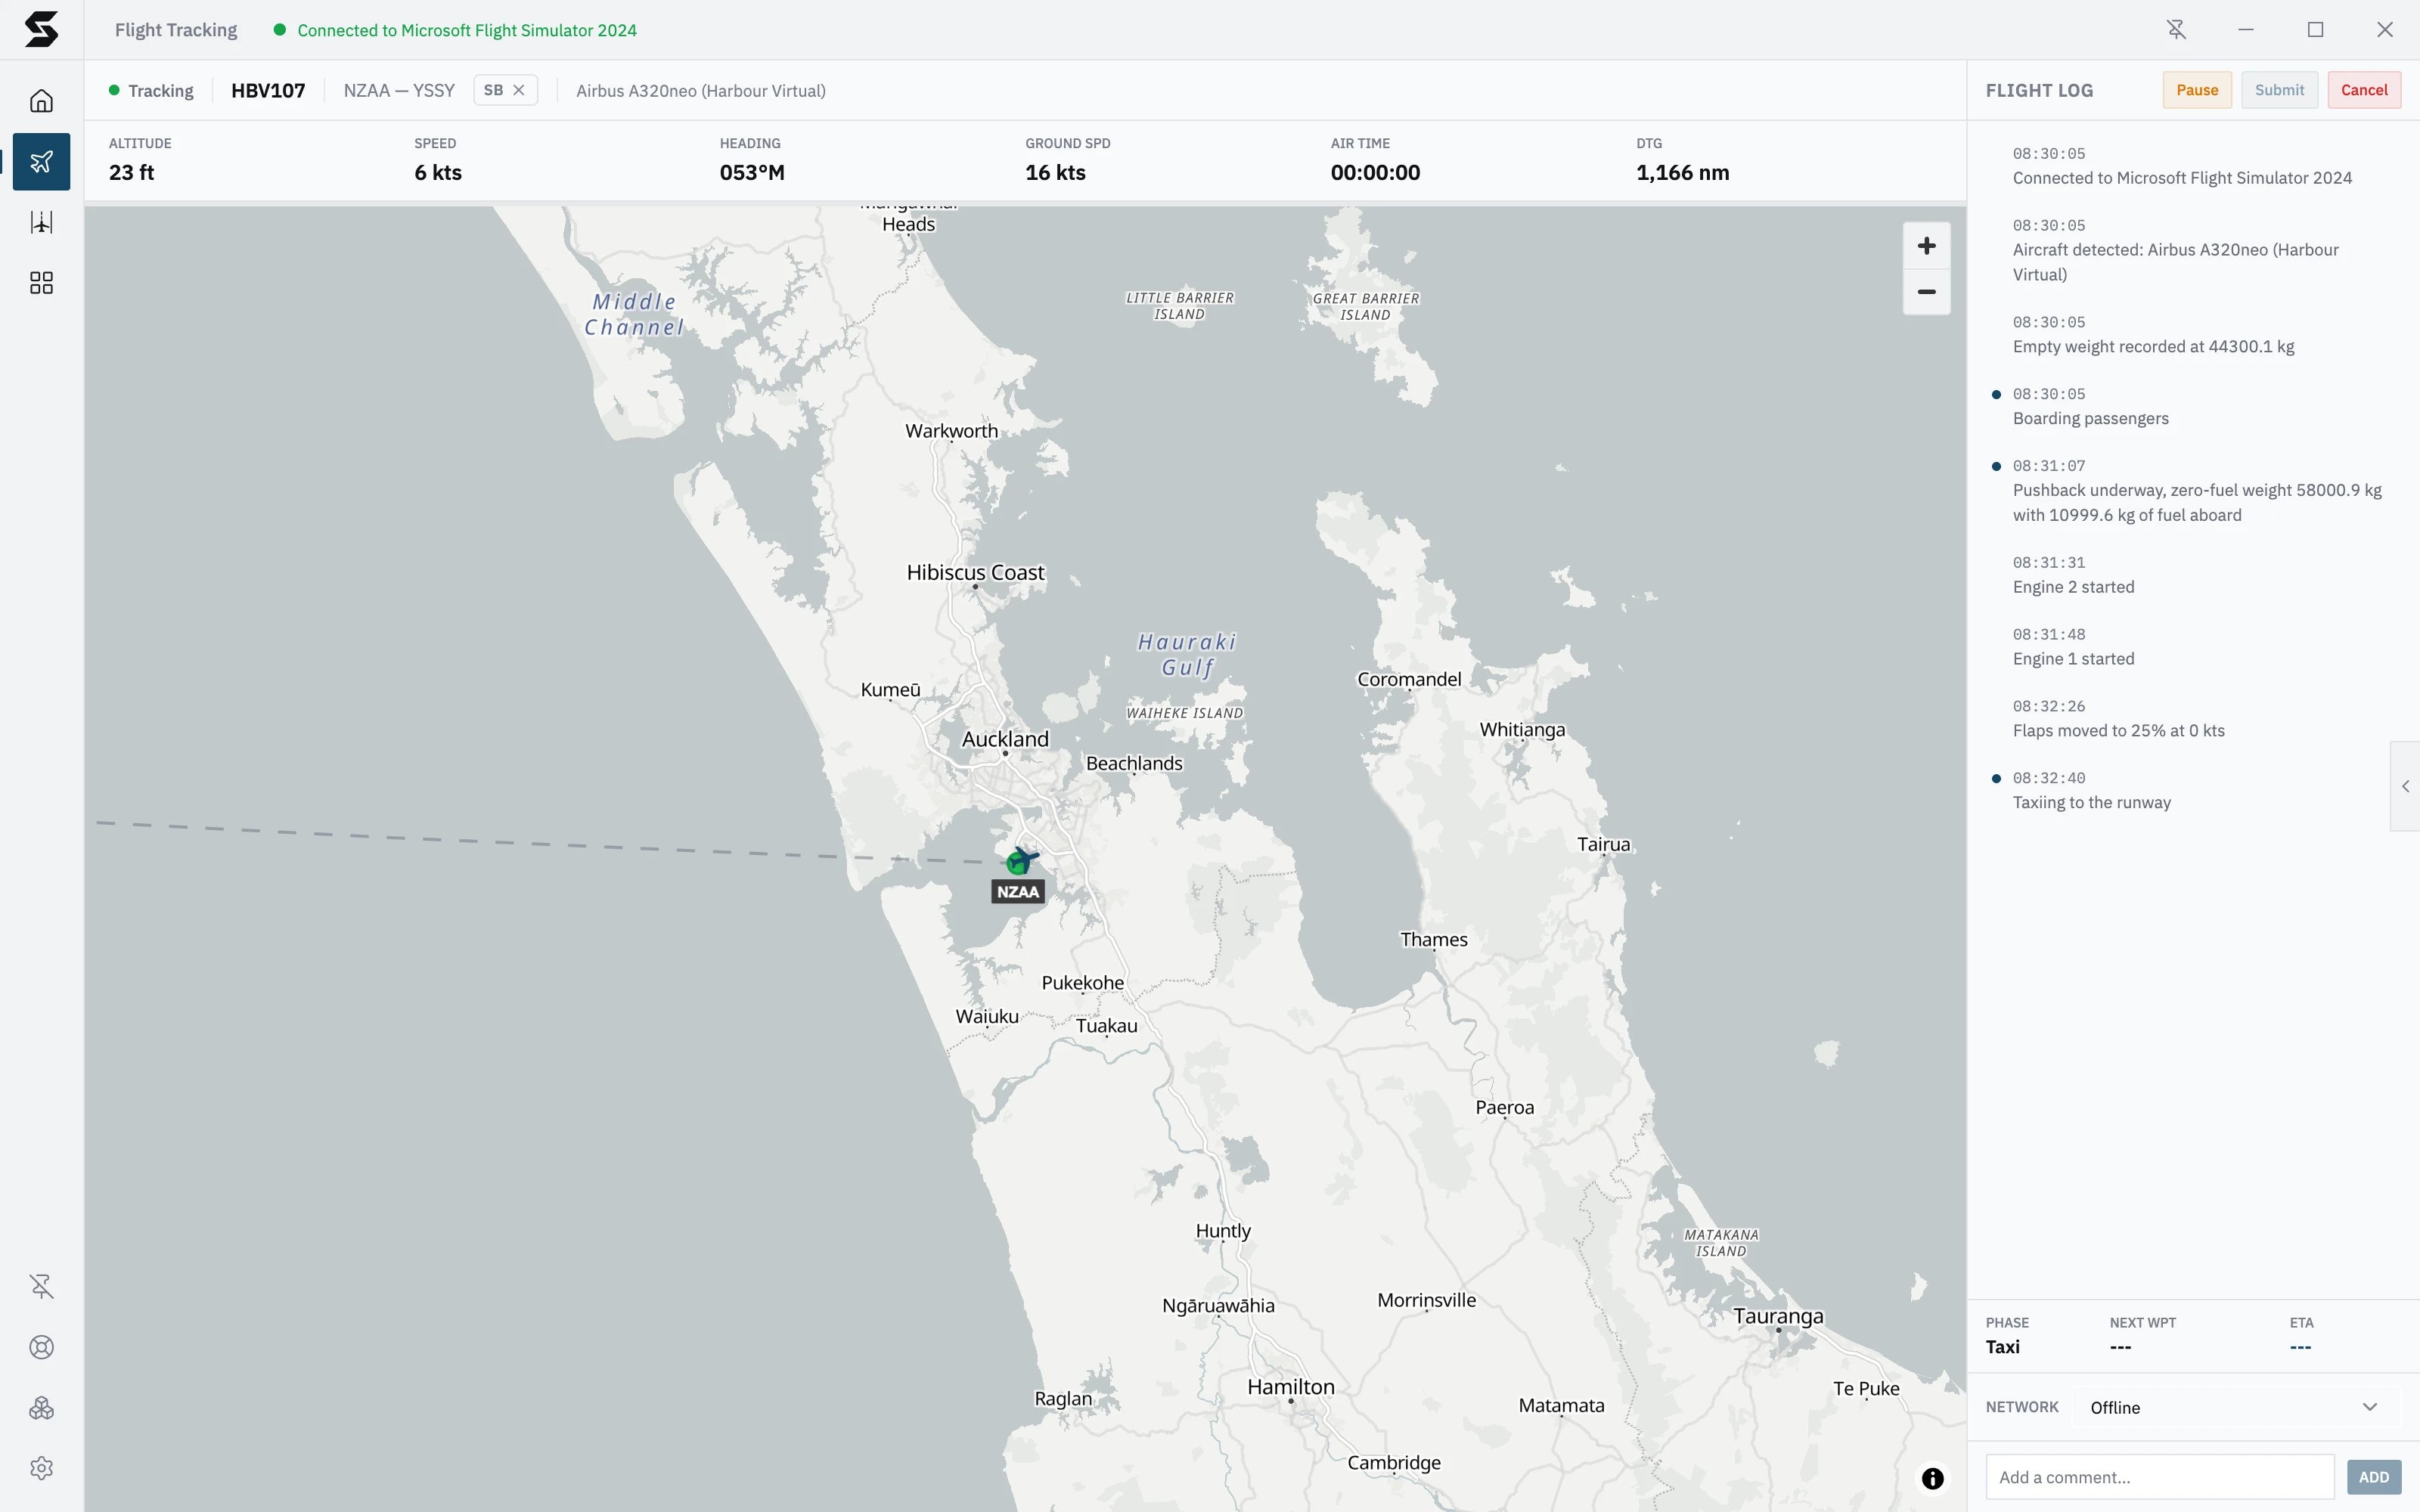Click the Auckland label on the map

1005,739
